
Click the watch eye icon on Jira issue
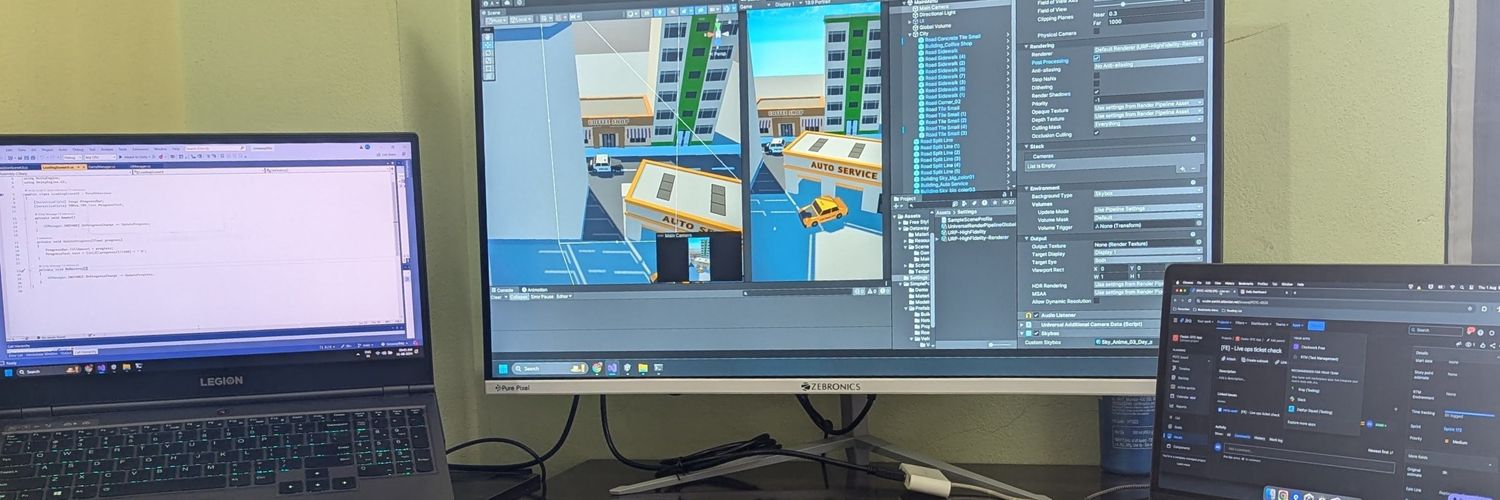point(1469,344)
